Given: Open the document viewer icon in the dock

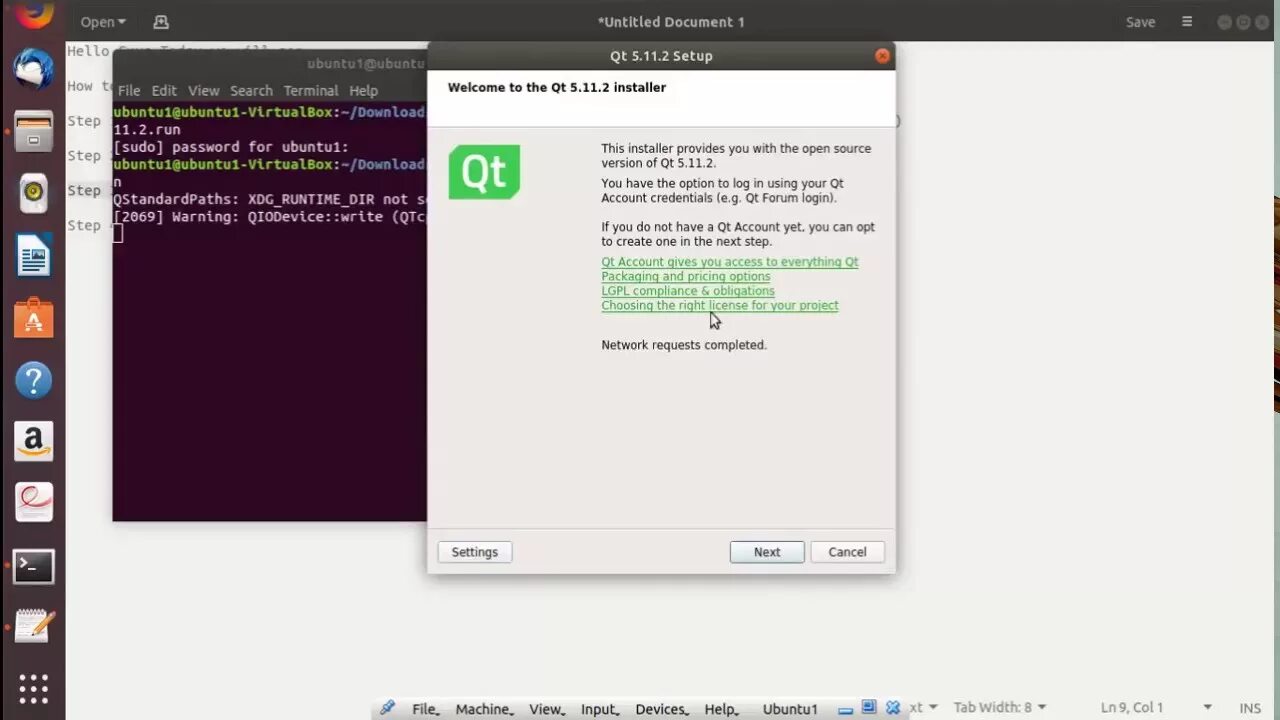Looking at the screenshot, I should 33,503.
